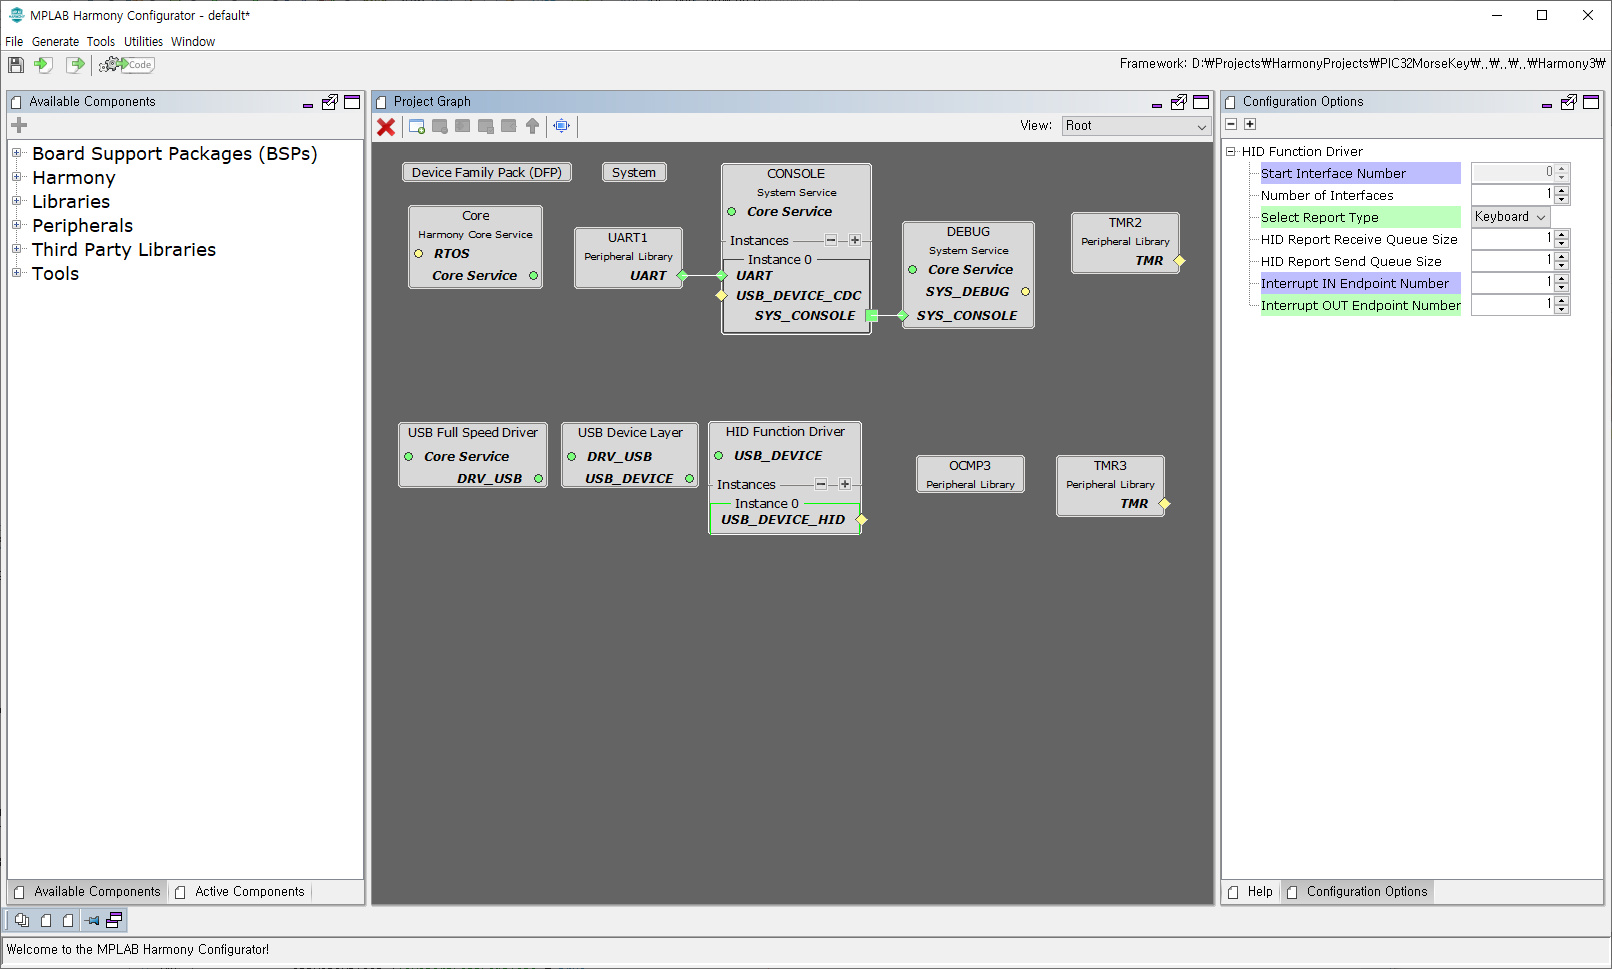The height and width of the screenshot is (969, 1612).
Task: Open the Generate menu
Action: (x=55, y=42)
